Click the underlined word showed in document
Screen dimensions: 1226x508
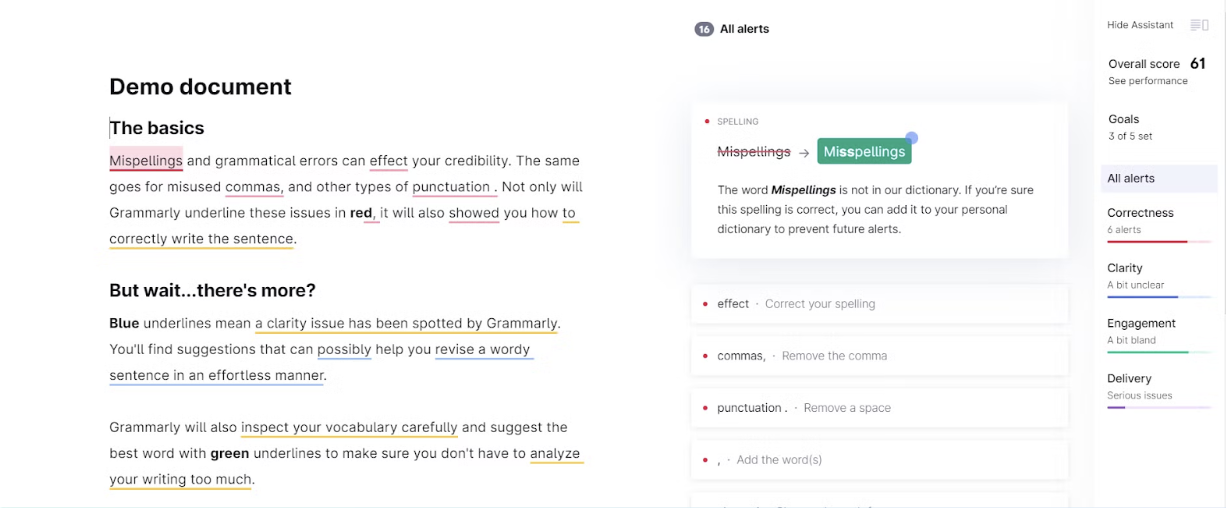(x=474, y=212)
